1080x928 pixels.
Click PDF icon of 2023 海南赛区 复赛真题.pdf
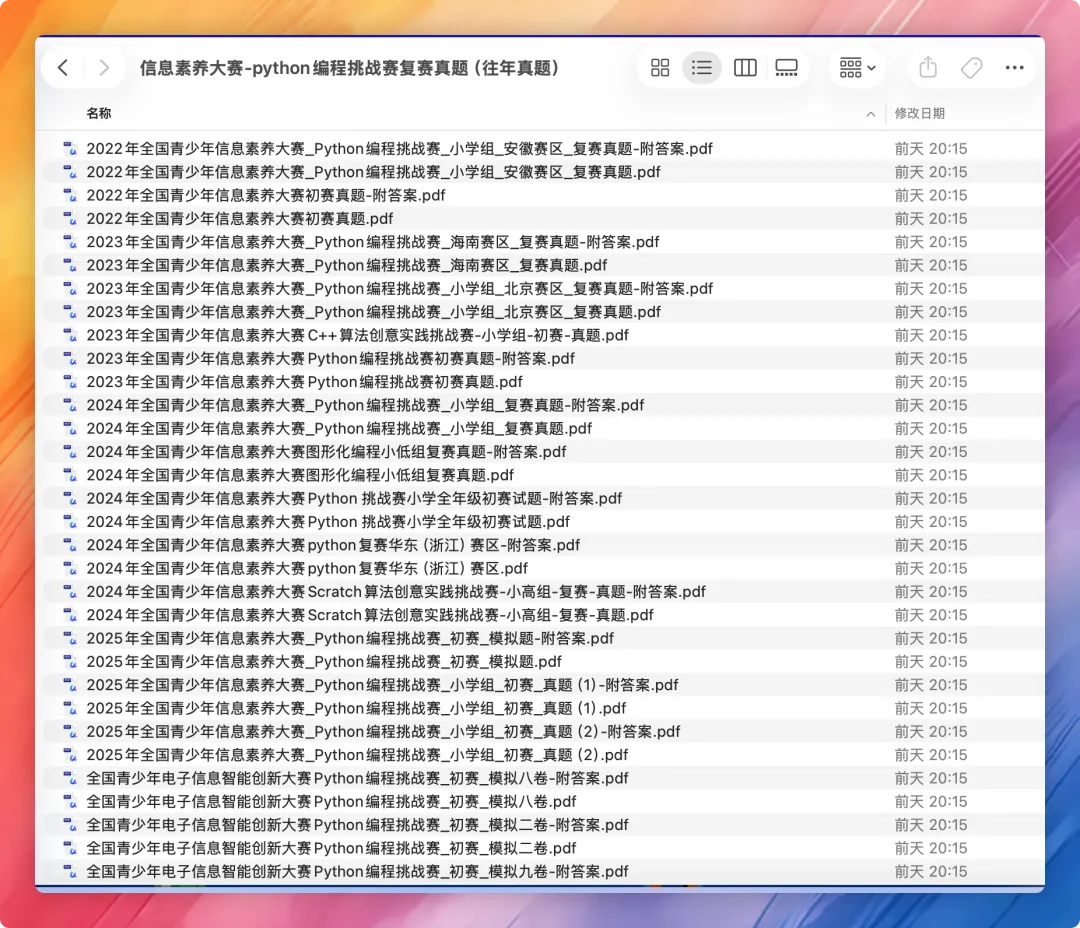[x=70, y=265]
